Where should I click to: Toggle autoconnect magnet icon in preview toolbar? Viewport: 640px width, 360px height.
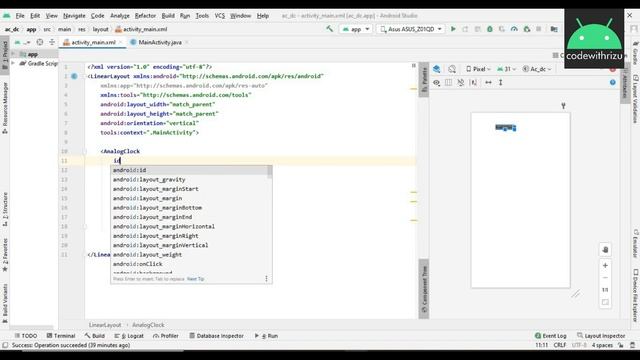461,82
